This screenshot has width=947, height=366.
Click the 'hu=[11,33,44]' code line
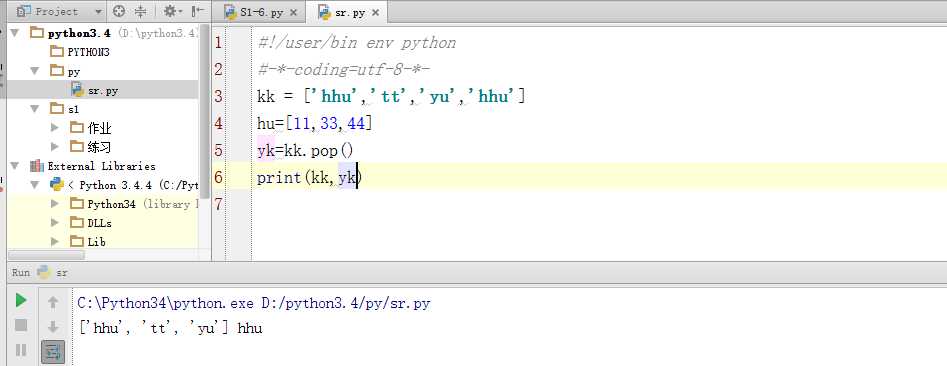[315, 123]
